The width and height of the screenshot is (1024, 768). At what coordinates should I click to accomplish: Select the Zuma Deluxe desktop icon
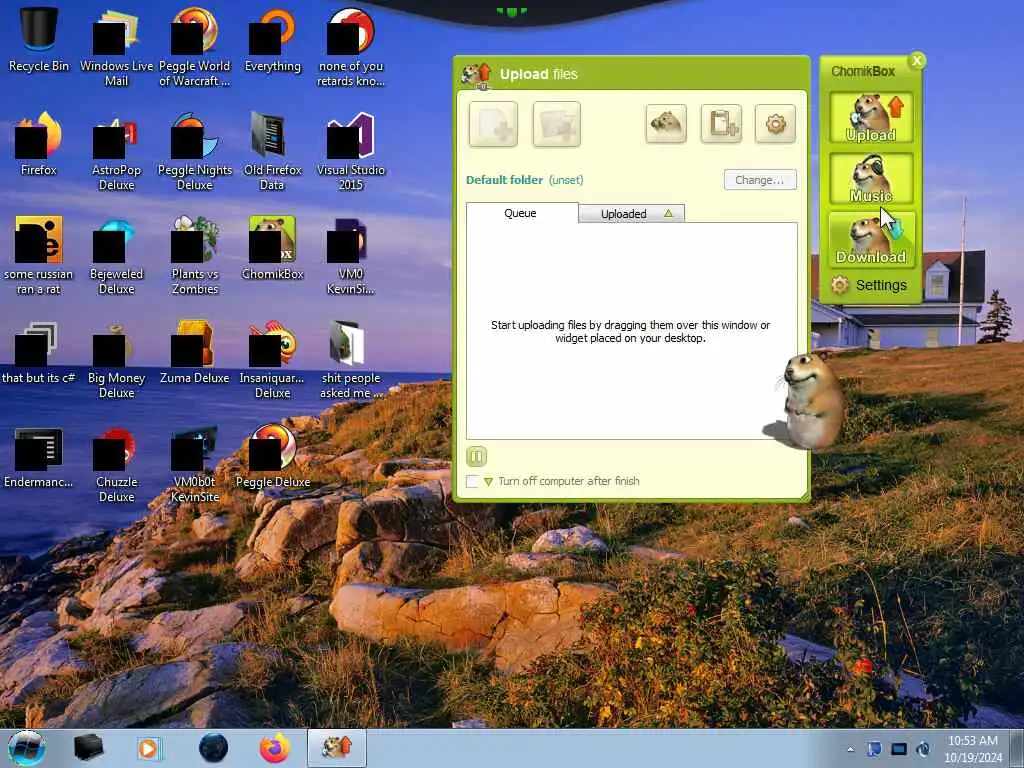195,351
